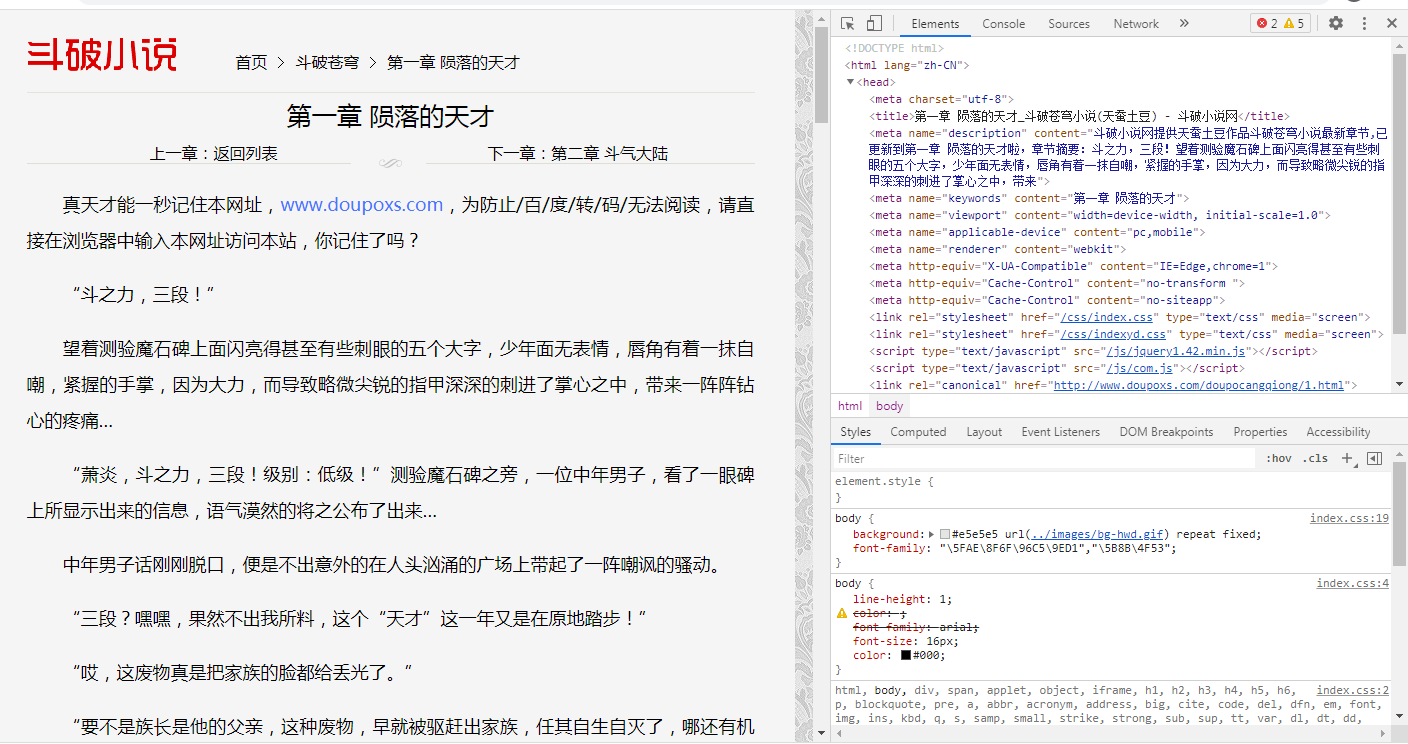Open the index.css:4 source link
The width and height of the screenshot is (1408, 744).
pos(1352,584)
